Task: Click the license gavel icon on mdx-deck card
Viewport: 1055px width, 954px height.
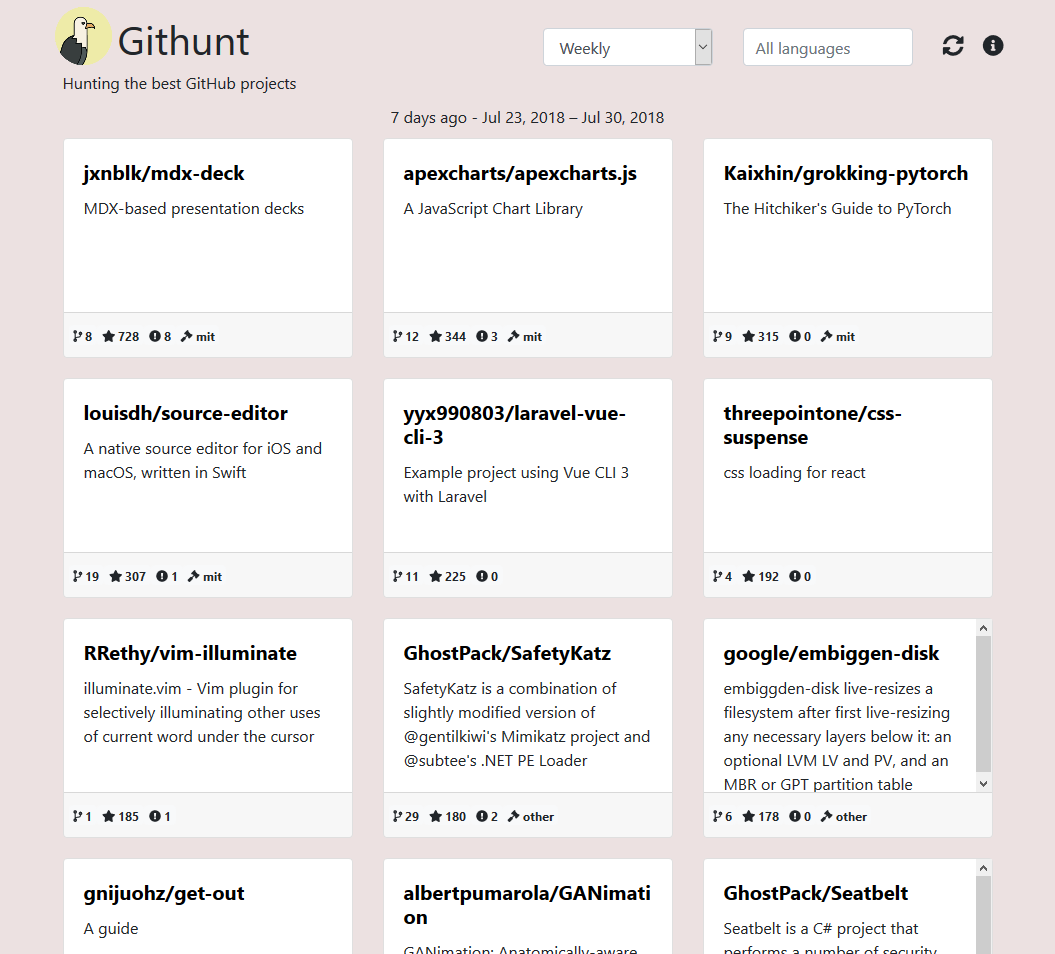Action: tap(186, 336)
